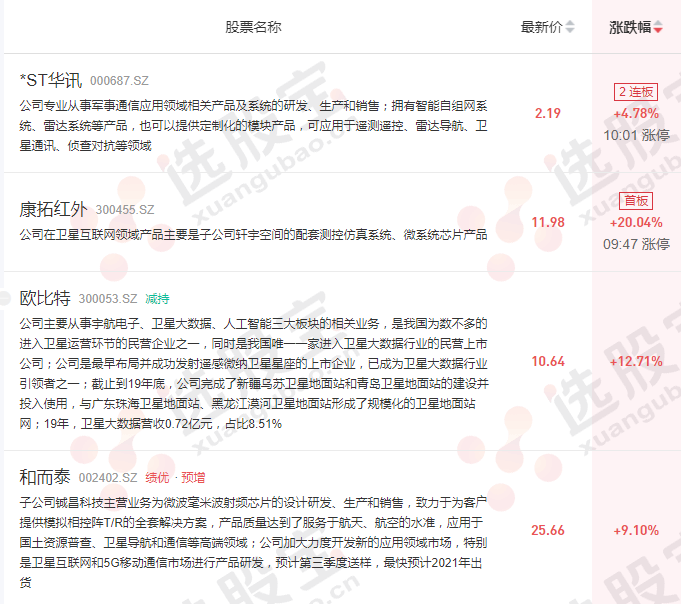
Task: Select the price 10.64
Action: coord(548,361)
